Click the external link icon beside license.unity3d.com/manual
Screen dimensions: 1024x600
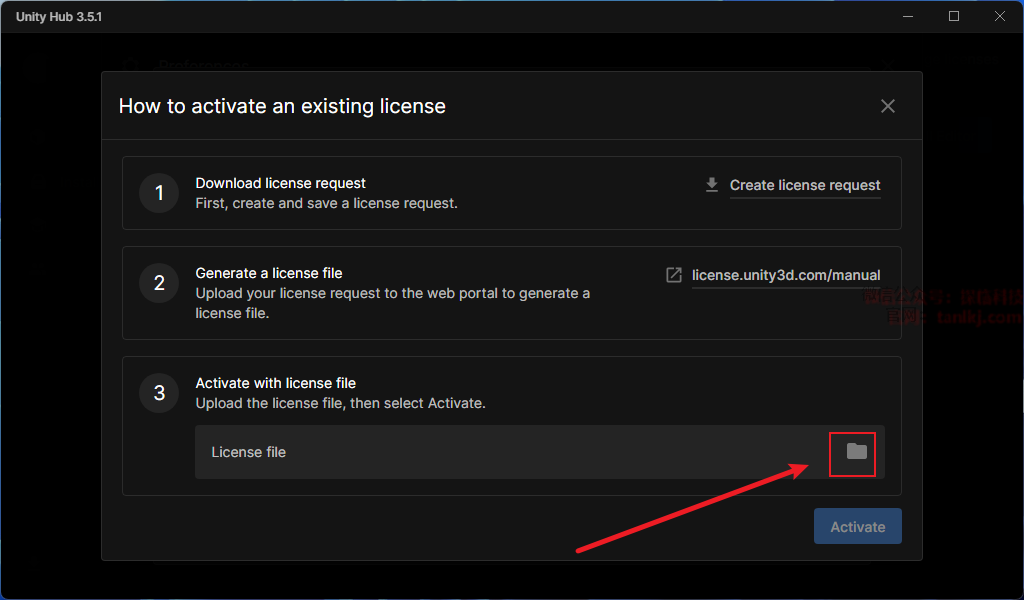pos(673,275)
